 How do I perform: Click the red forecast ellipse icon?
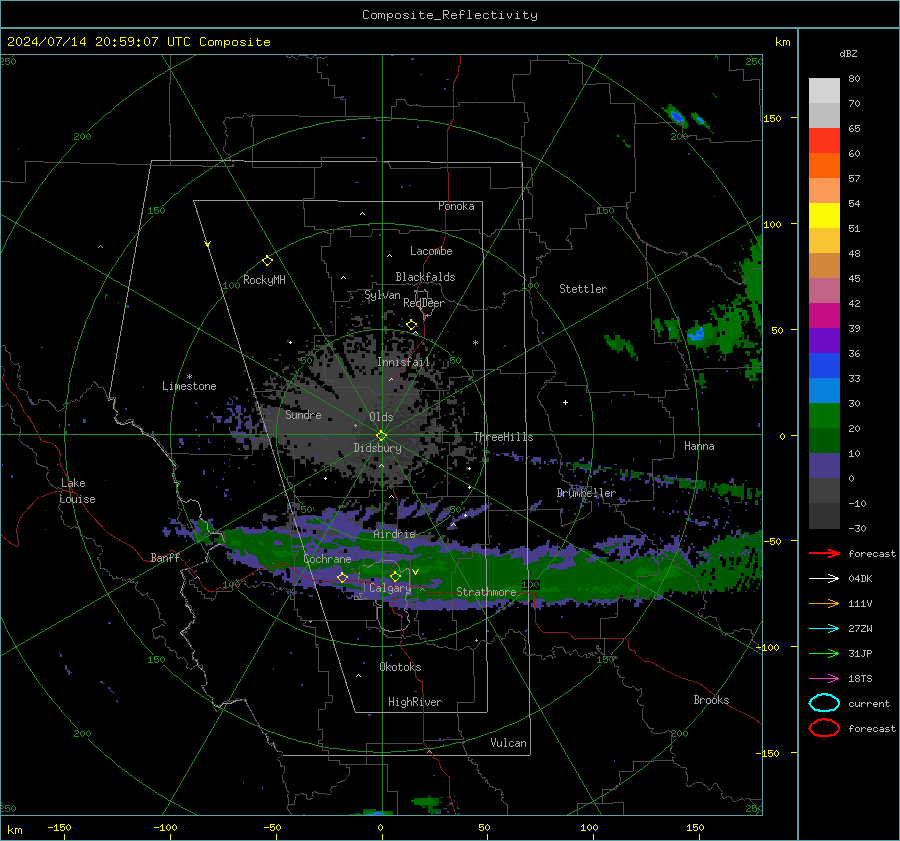[x=824, y=728]
